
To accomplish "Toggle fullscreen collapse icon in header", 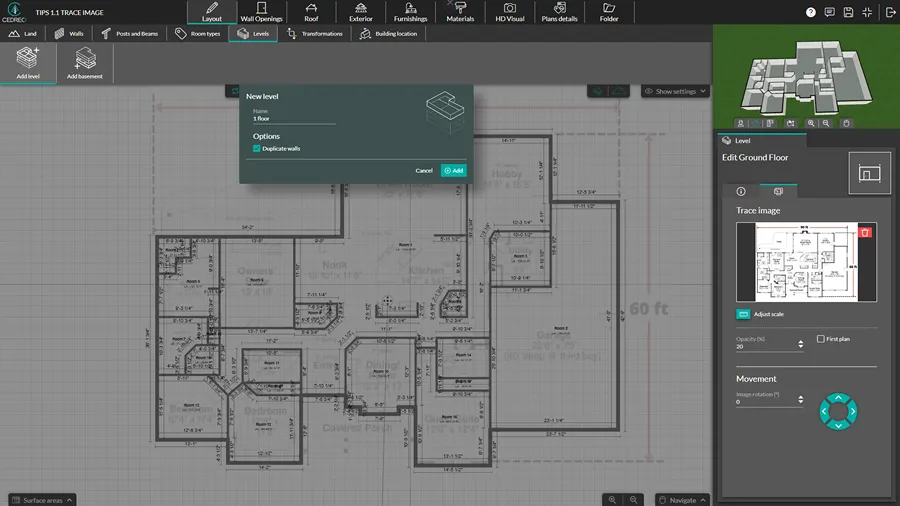I will [x=867, y=12].
